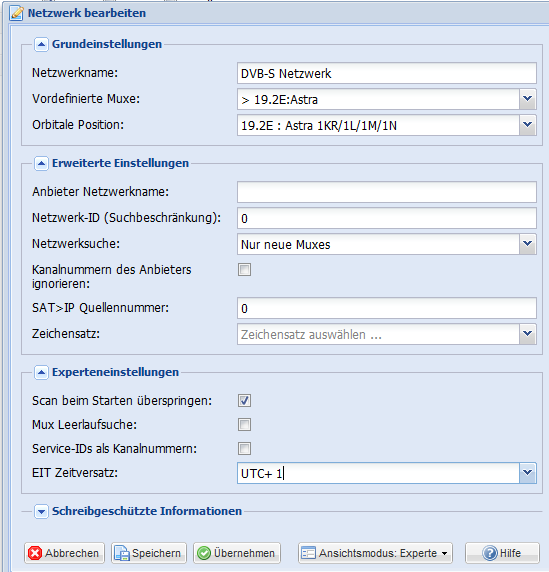Image resolution: width=549 pixels, height=572 pixels.
Task: Click the green Übernehmen checkmark icon
Action: [204, 553]
